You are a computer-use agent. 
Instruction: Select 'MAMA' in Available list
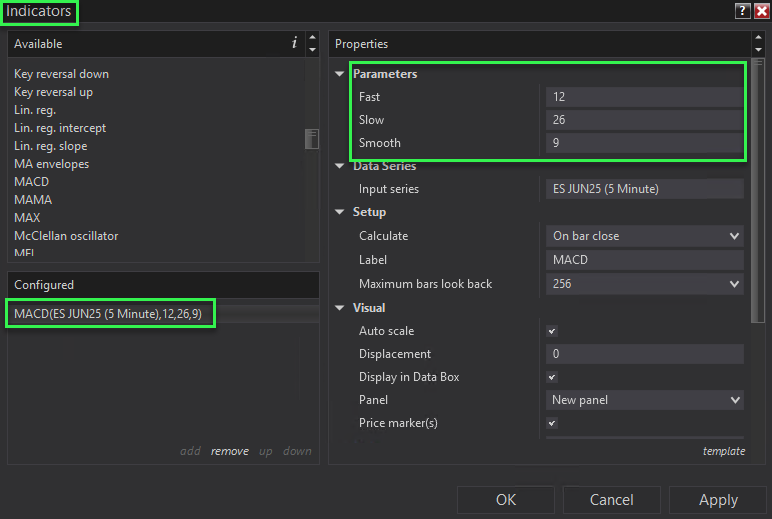tap(33, 200)
